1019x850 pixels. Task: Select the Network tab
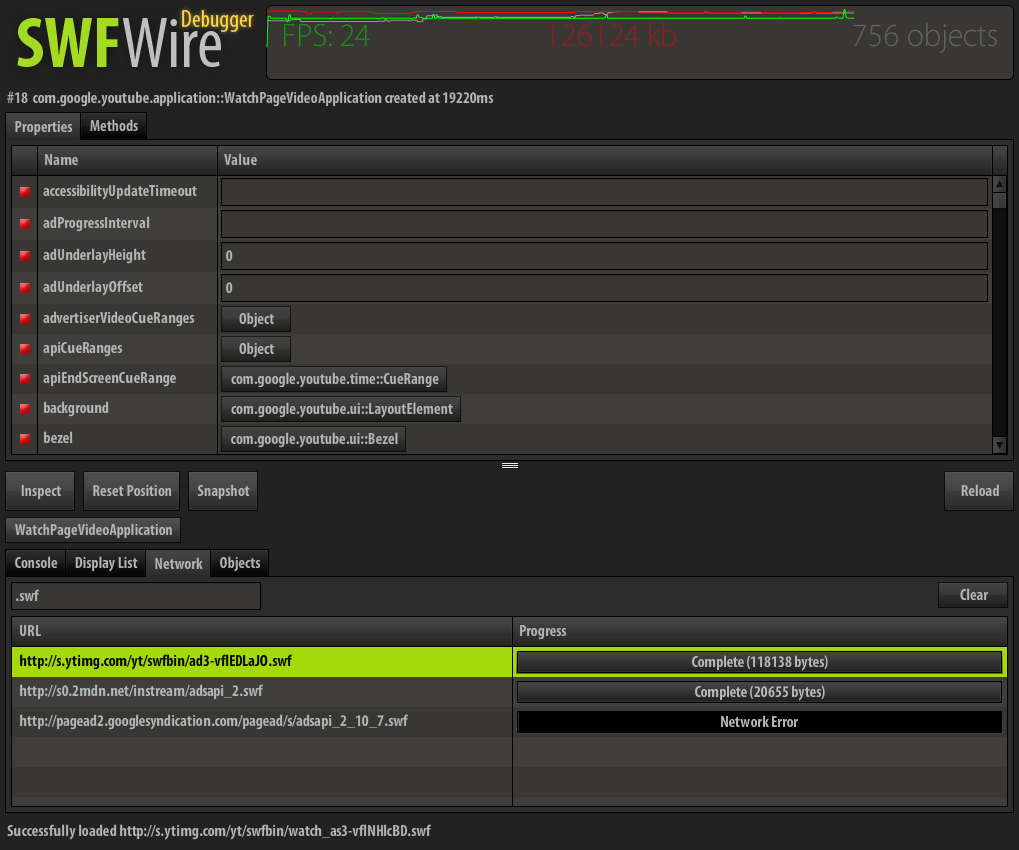pyautogui.click(x=178, y=563)
